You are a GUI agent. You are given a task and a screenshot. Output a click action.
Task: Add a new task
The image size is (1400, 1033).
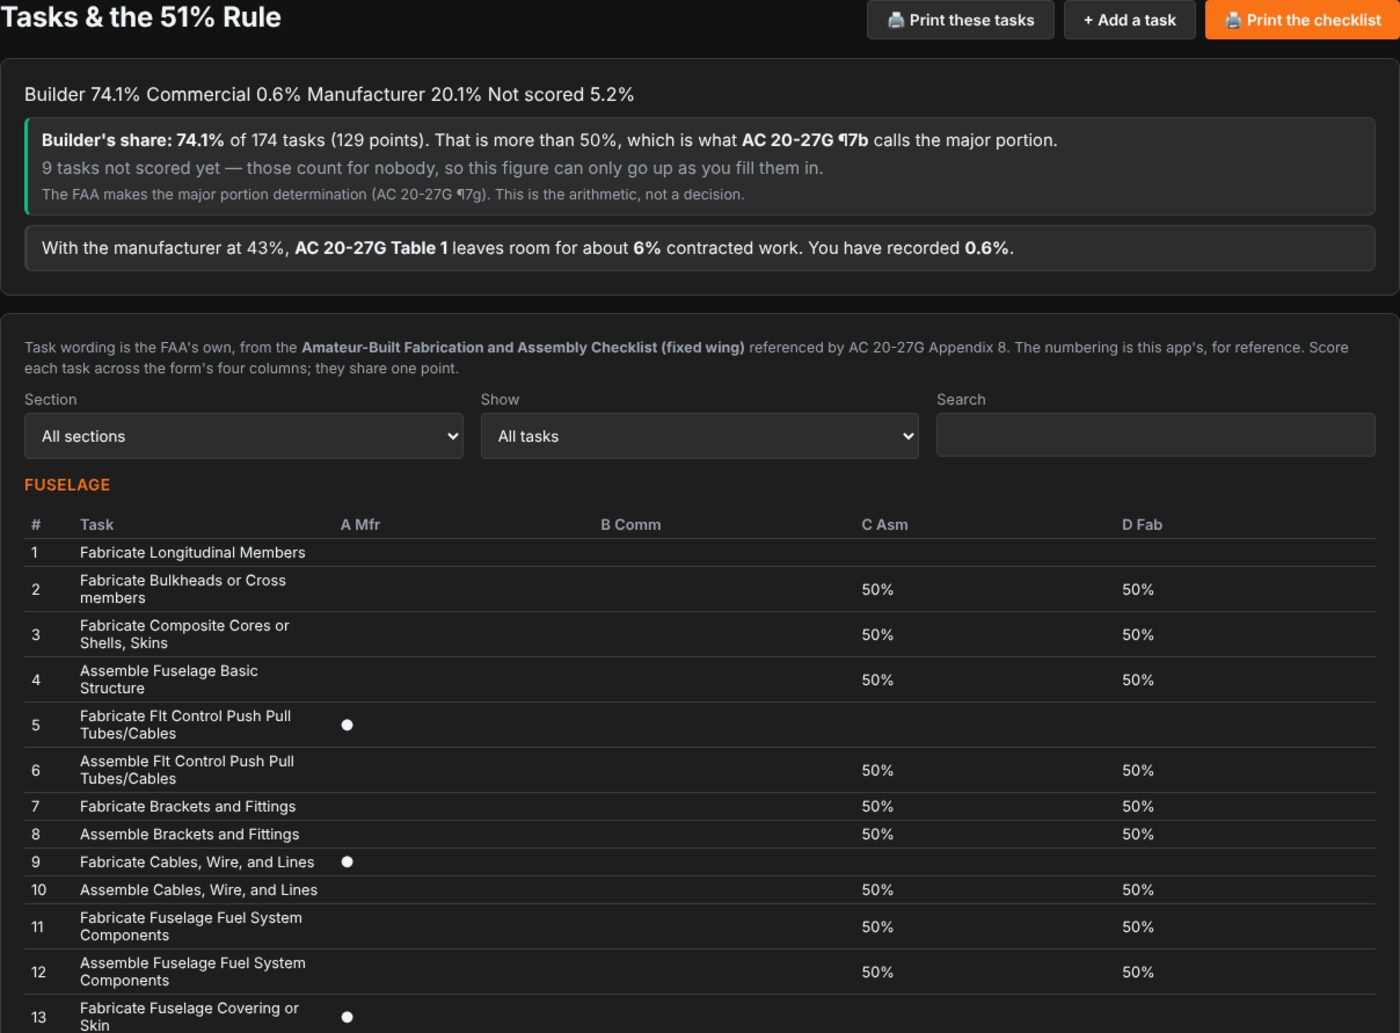pos(1129,20)
